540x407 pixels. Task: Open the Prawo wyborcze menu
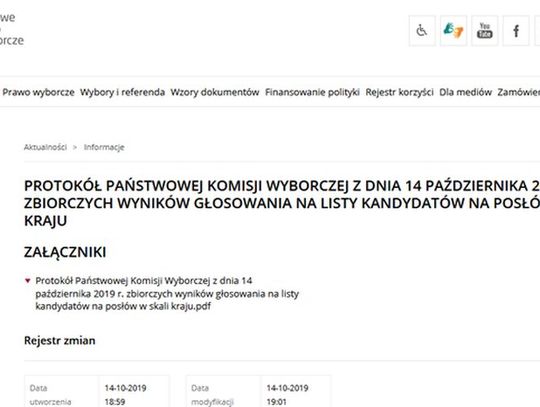[x=38, y=92]
